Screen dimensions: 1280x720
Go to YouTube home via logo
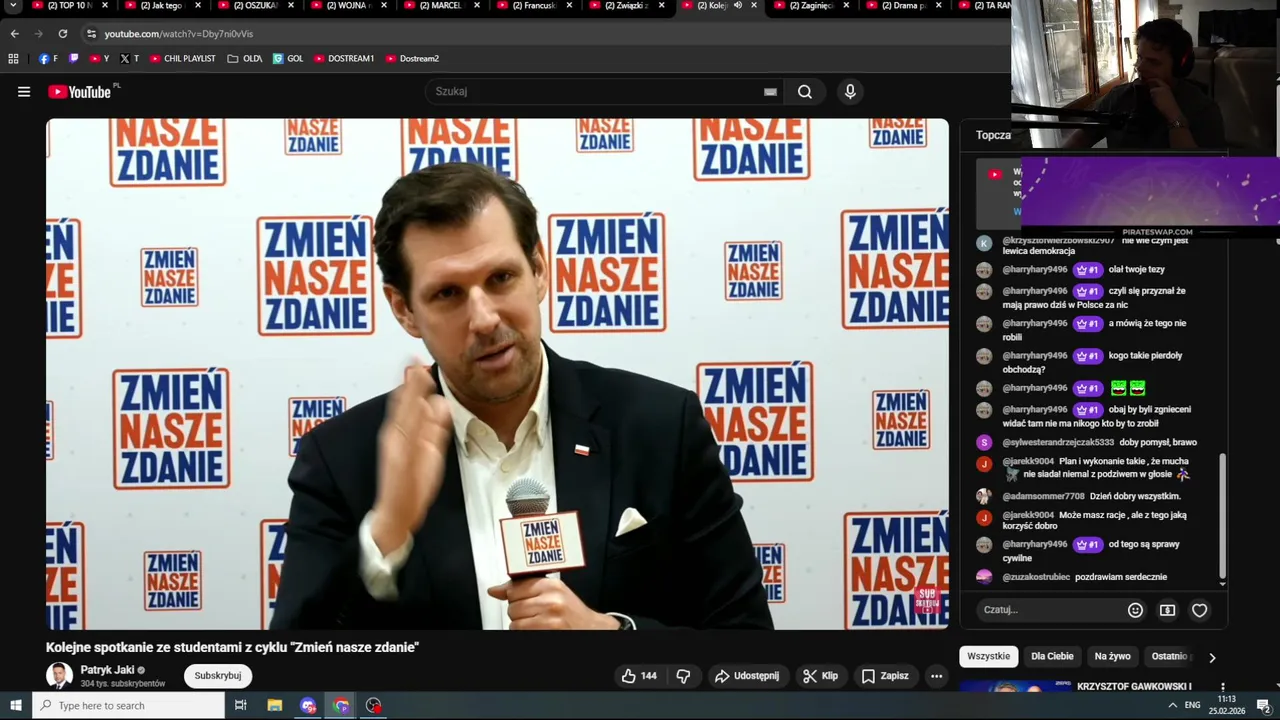point(79,92)
